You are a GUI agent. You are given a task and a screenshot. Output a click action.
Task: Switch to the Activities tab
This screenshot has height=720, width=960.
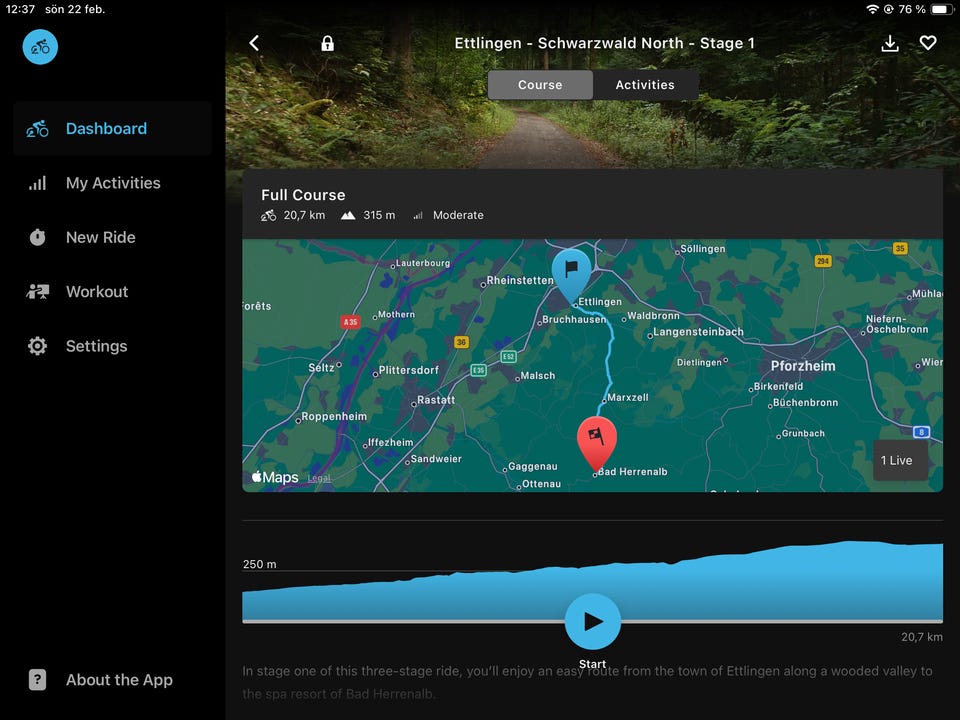[x=645, y=85]
